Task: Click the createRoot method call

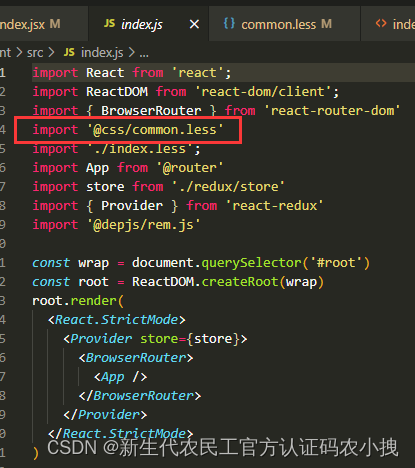Action: point(240,282)
